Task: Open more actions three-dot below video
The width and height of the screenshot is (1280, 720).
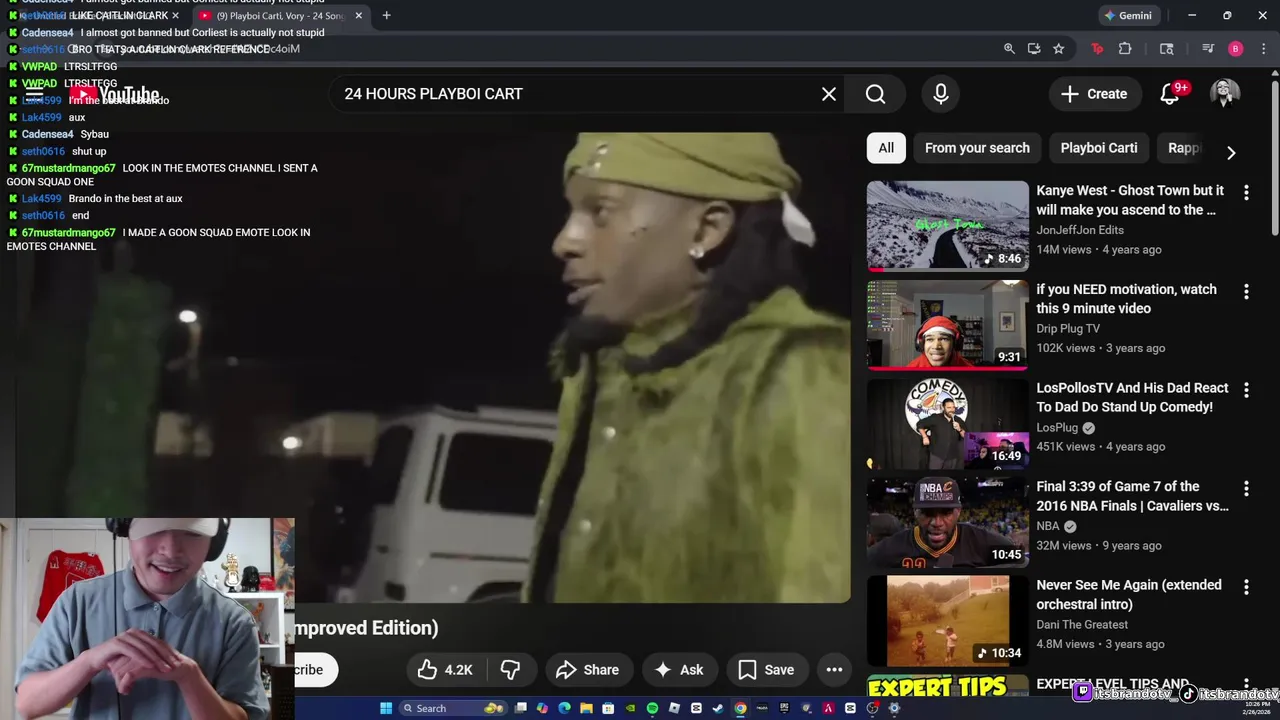Action: pyautogui.click(x=834, y=670)
